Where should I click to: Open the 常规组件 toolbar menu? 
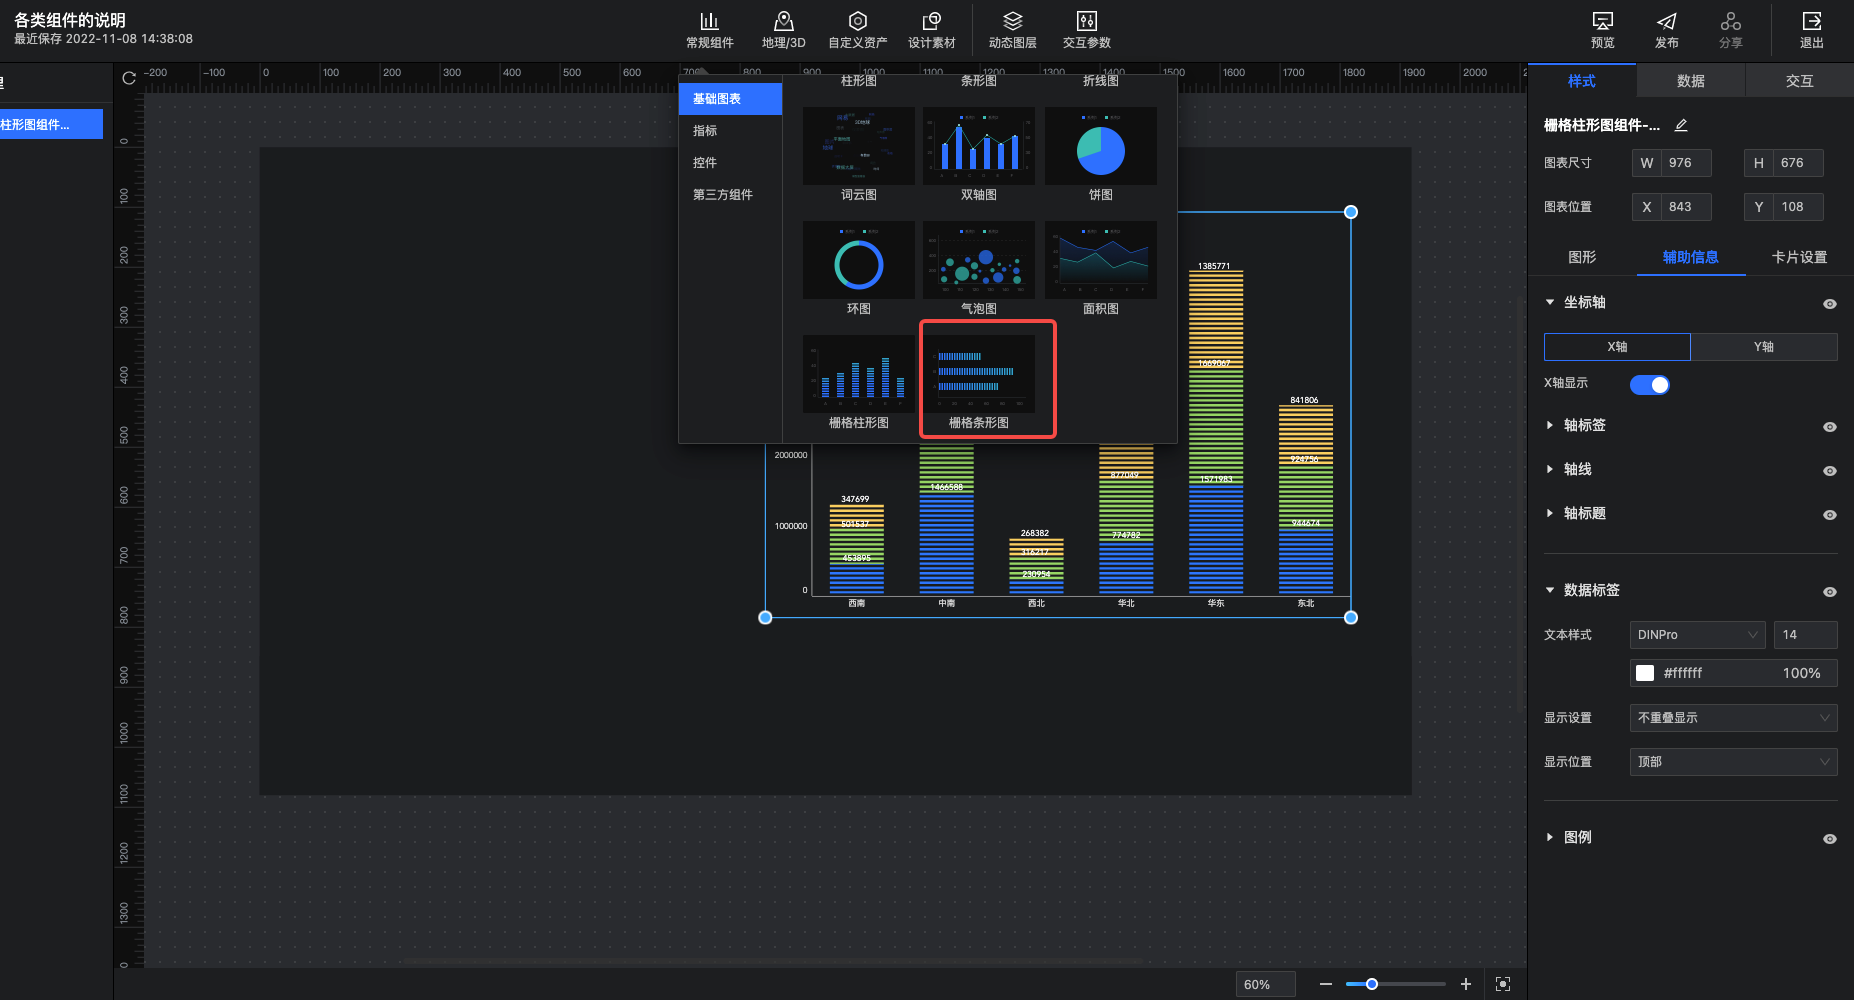709,30
